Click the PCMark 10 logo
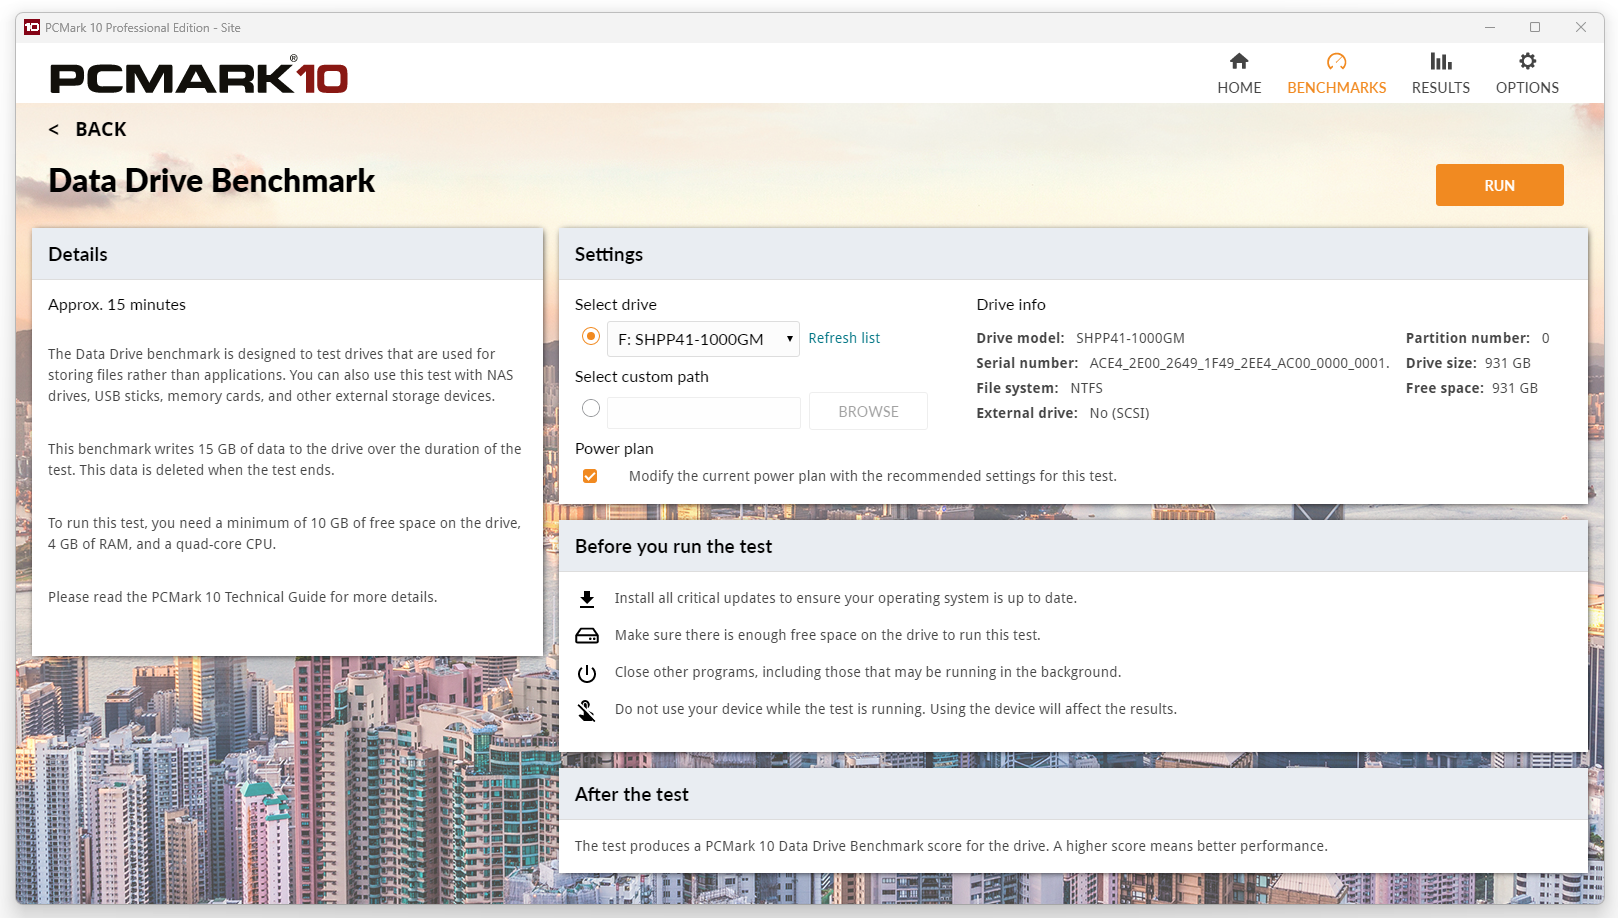 click(199, 76)
